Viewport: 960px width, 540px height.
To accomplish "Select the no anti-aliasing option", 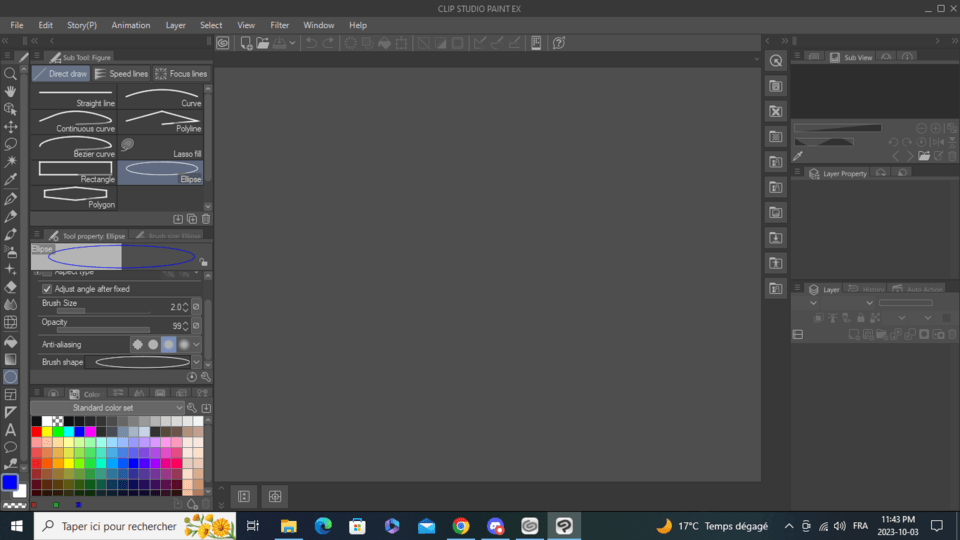I will coord(138,345).
